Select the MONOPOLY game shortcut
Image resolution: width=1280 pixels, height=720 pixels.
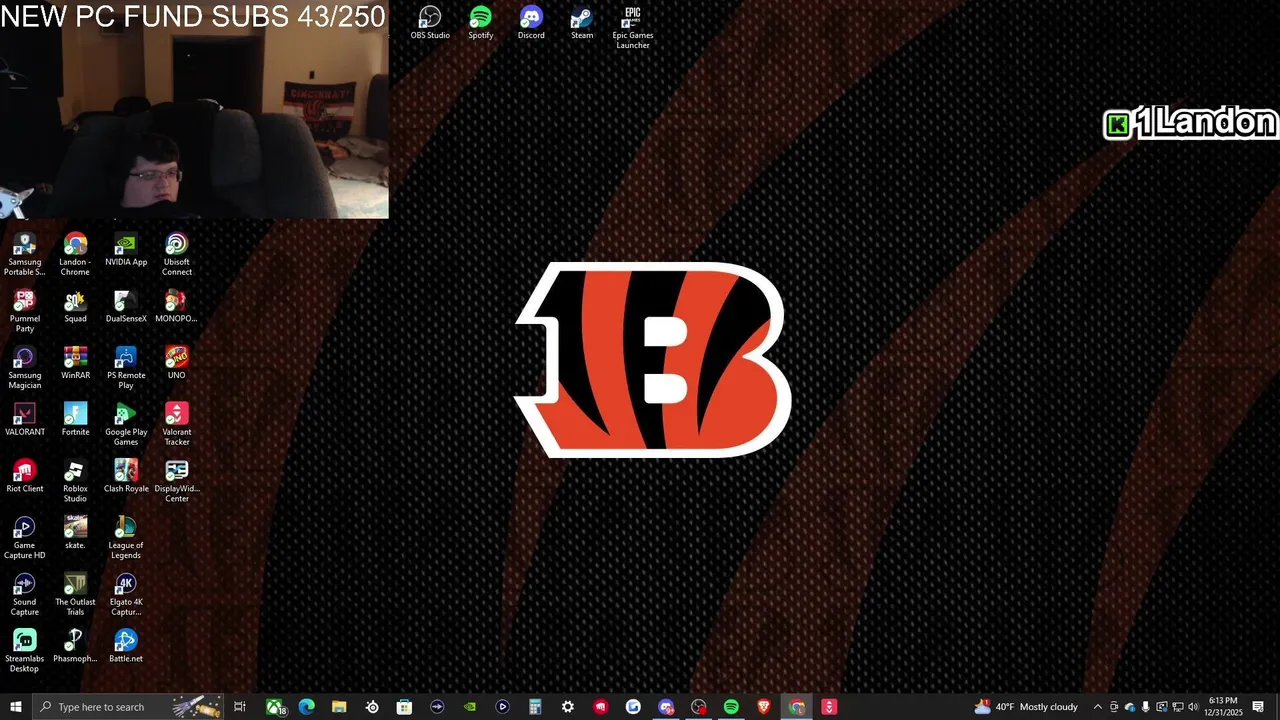(x=177, y=307)
